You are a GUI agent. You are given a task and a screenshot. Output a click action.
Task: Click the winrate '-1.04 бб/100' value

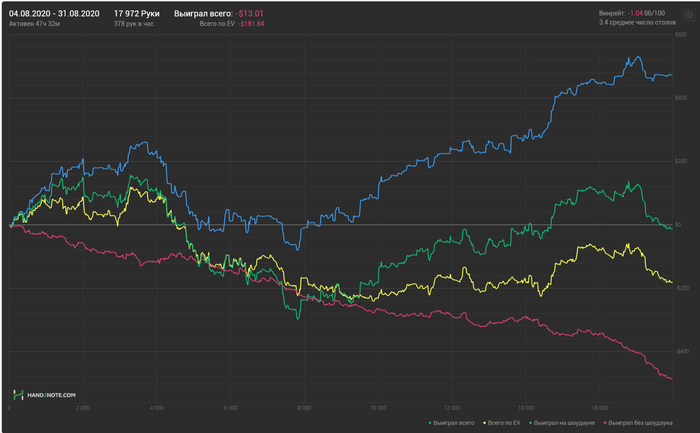point(646,13)
